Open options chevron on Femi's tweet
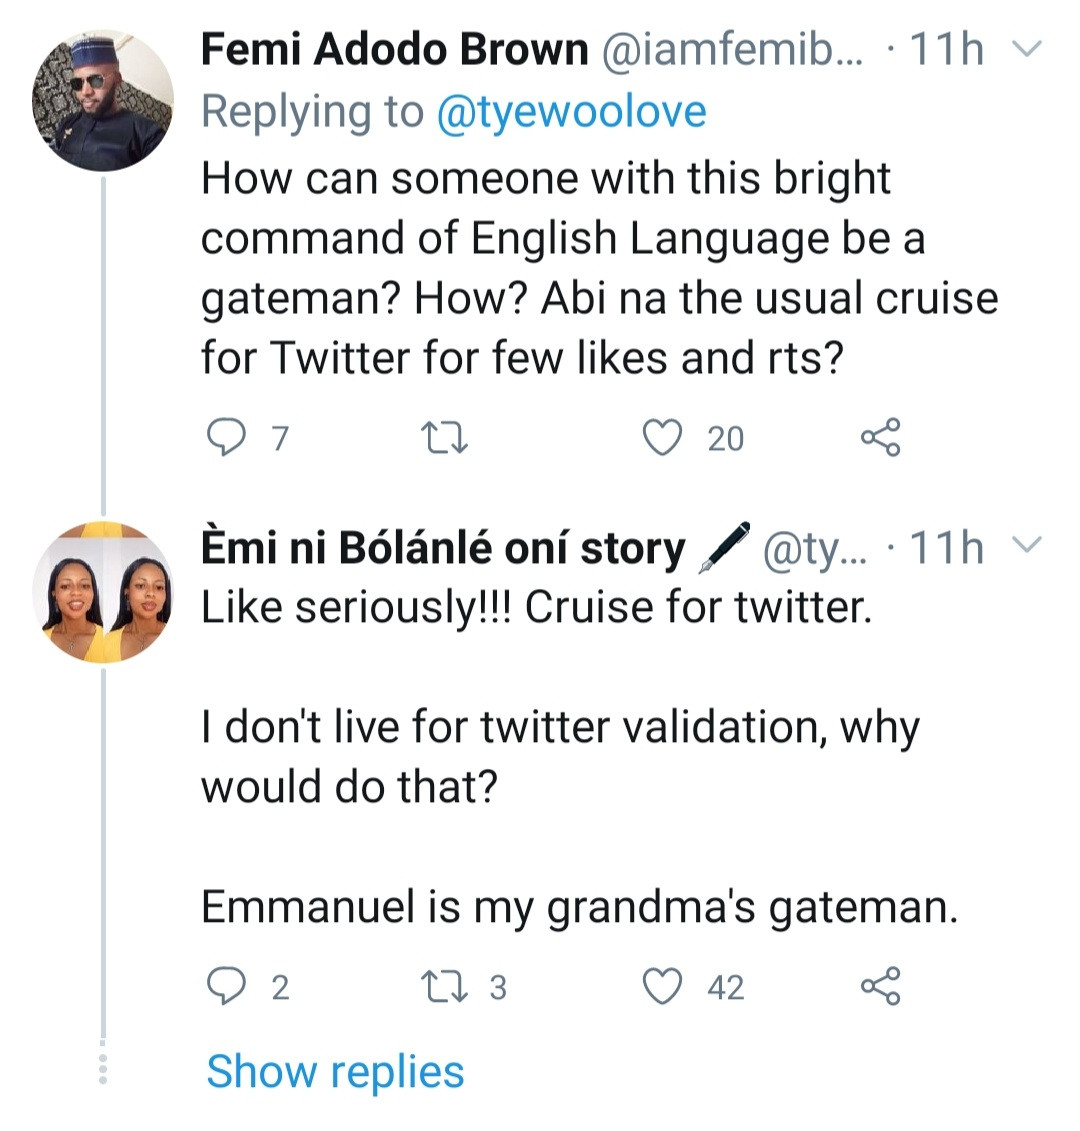 coord(1027,49)
